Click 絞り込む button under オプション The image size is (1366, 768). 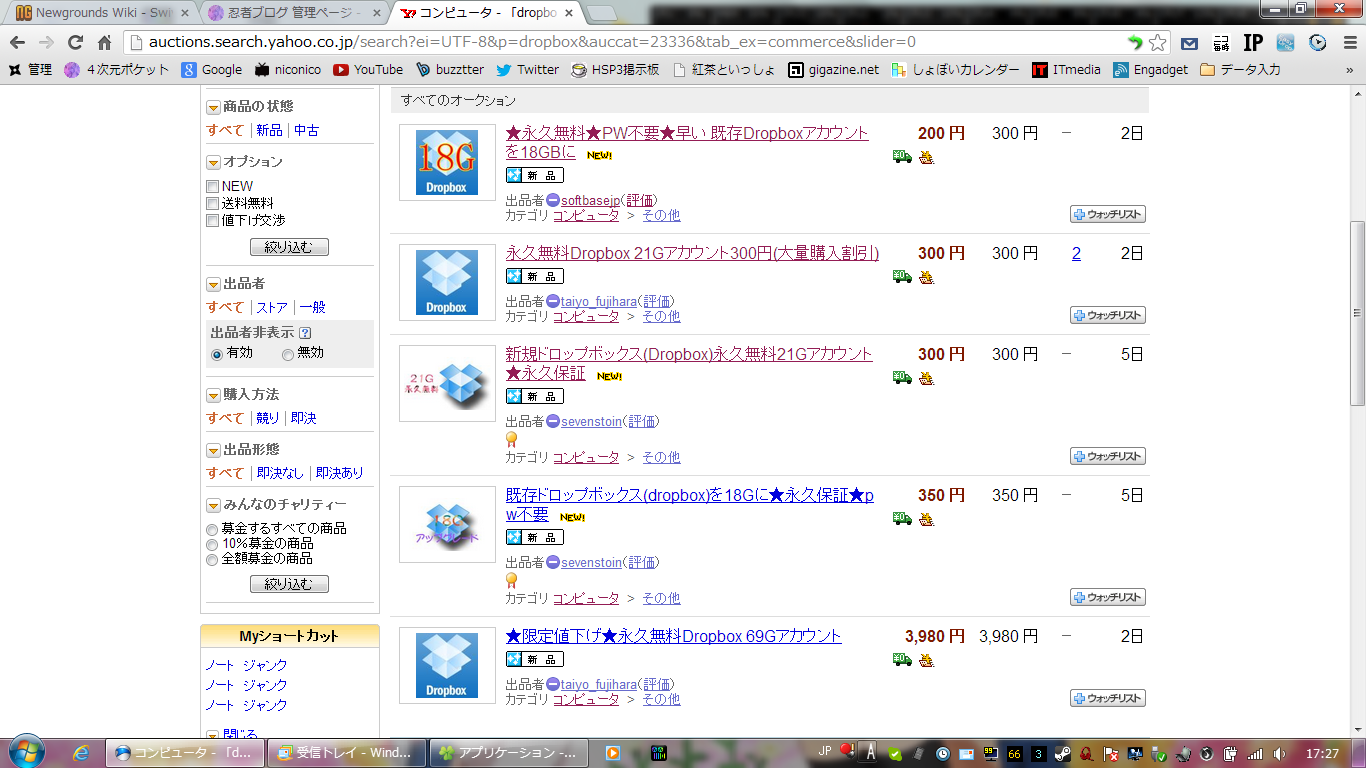(x=289, y=247)
